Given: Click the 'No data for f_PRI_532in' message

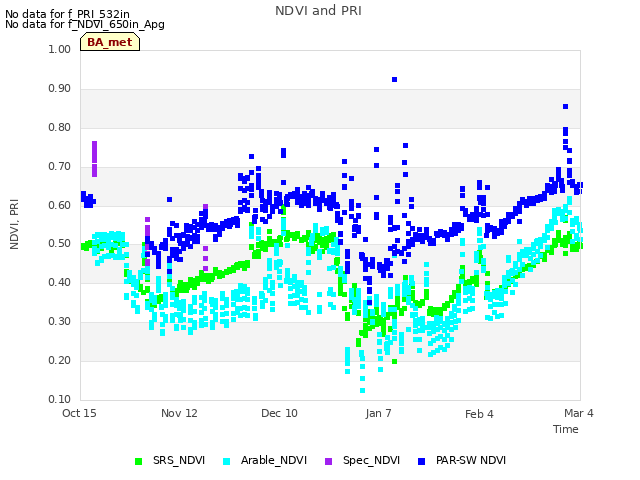Looking at the screenshot, I should point(67,14).
